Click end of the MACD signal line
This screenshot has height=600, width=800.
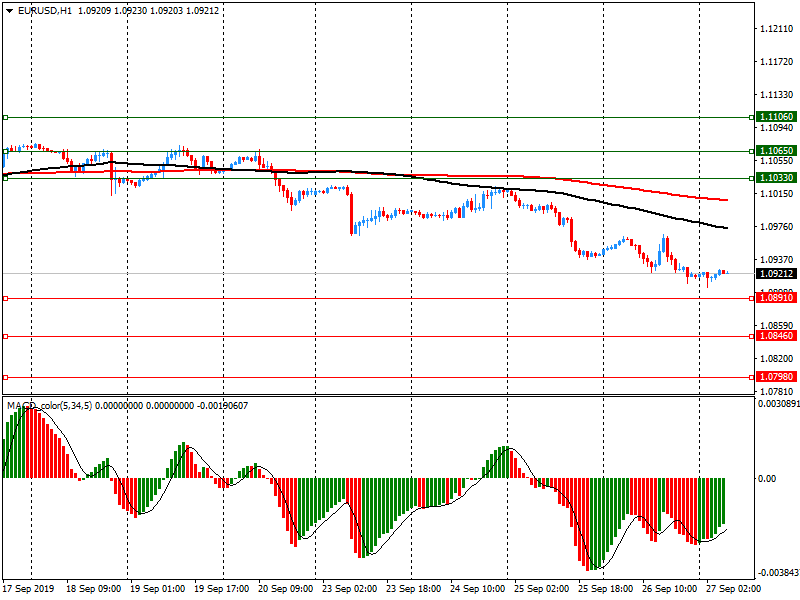726,530
